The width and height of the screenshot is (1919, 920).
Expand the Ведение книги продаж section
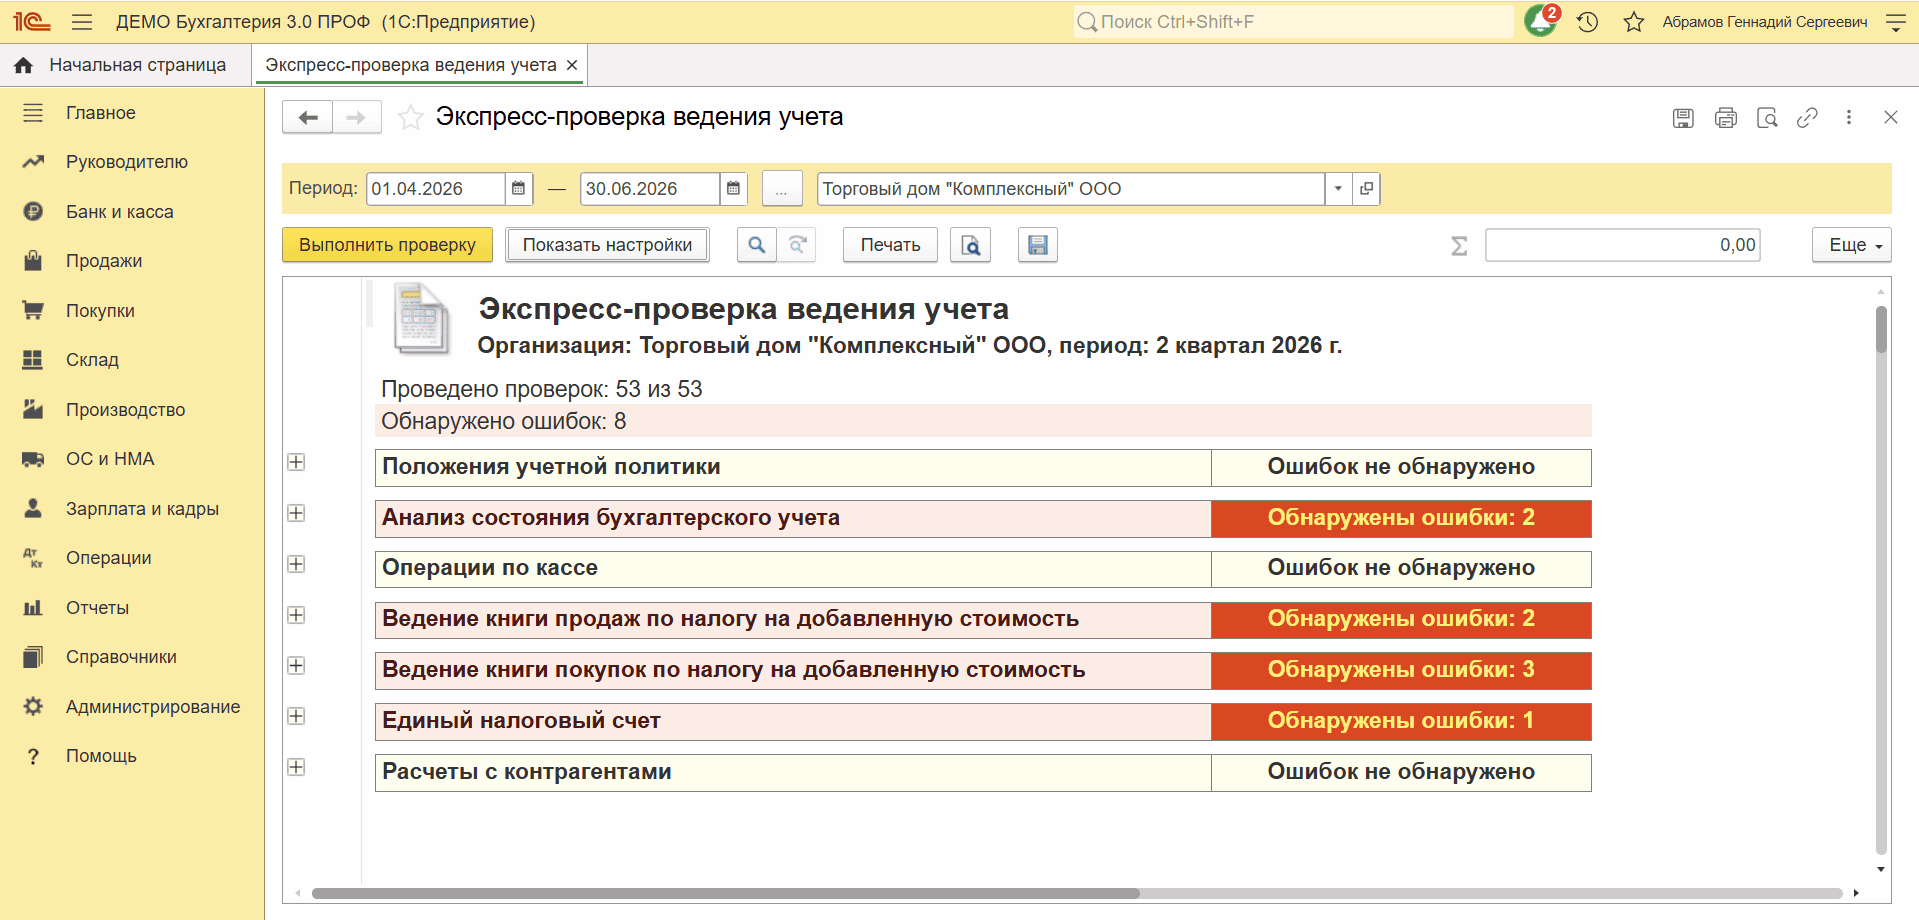pos(296,615)
